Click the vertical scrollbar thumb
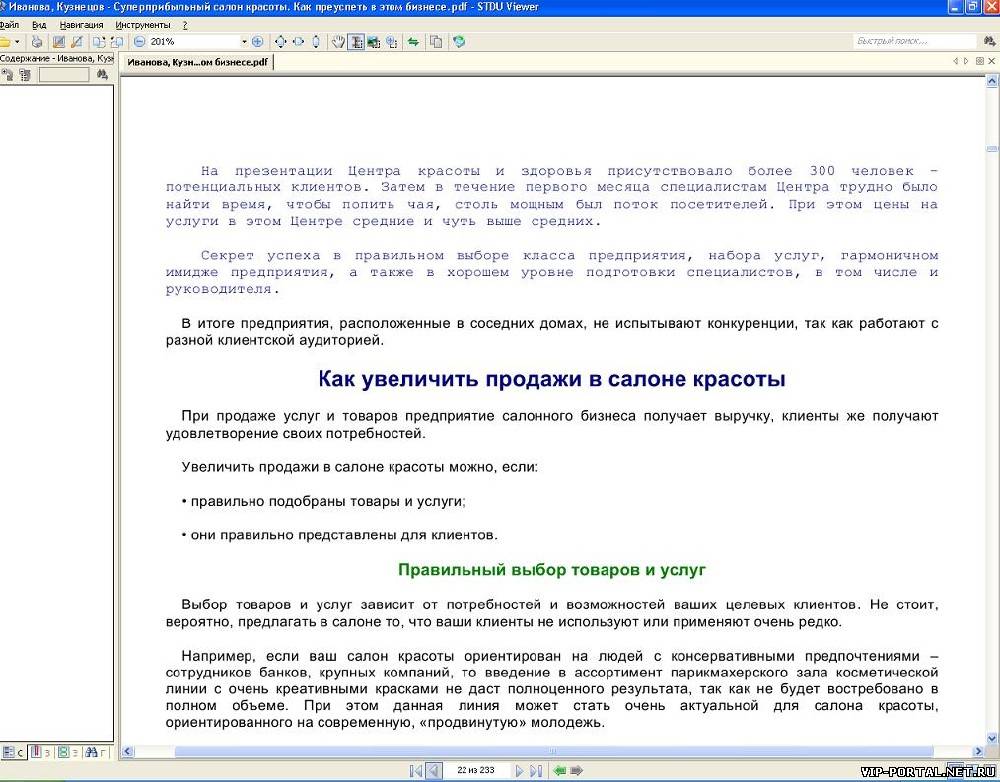The height and width of the screenshot is (782, 1000). 992,149
